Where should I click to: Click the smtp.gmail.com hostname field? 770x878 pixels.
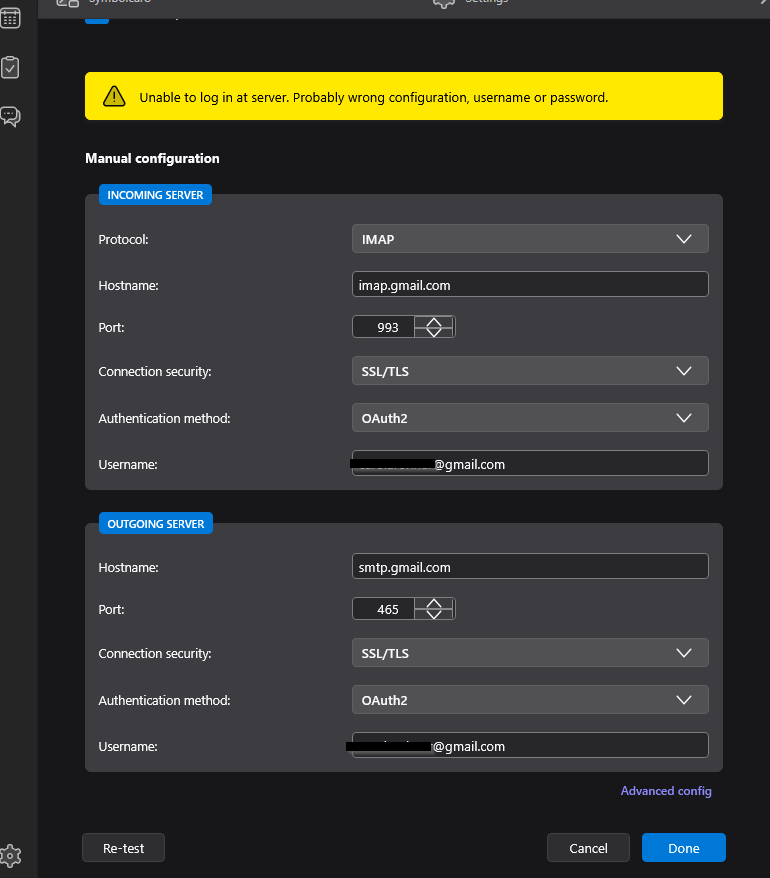point(529,567)
